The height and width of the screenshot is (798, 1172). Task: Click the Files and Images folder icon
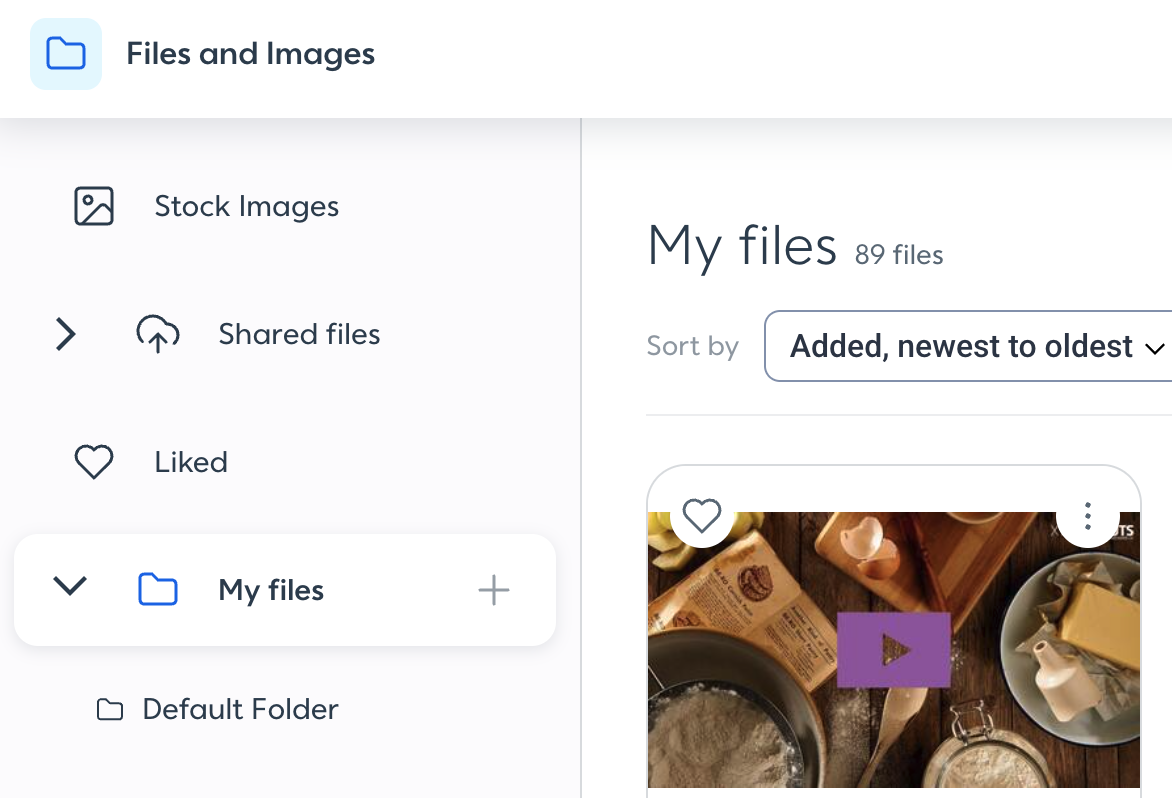66,54
